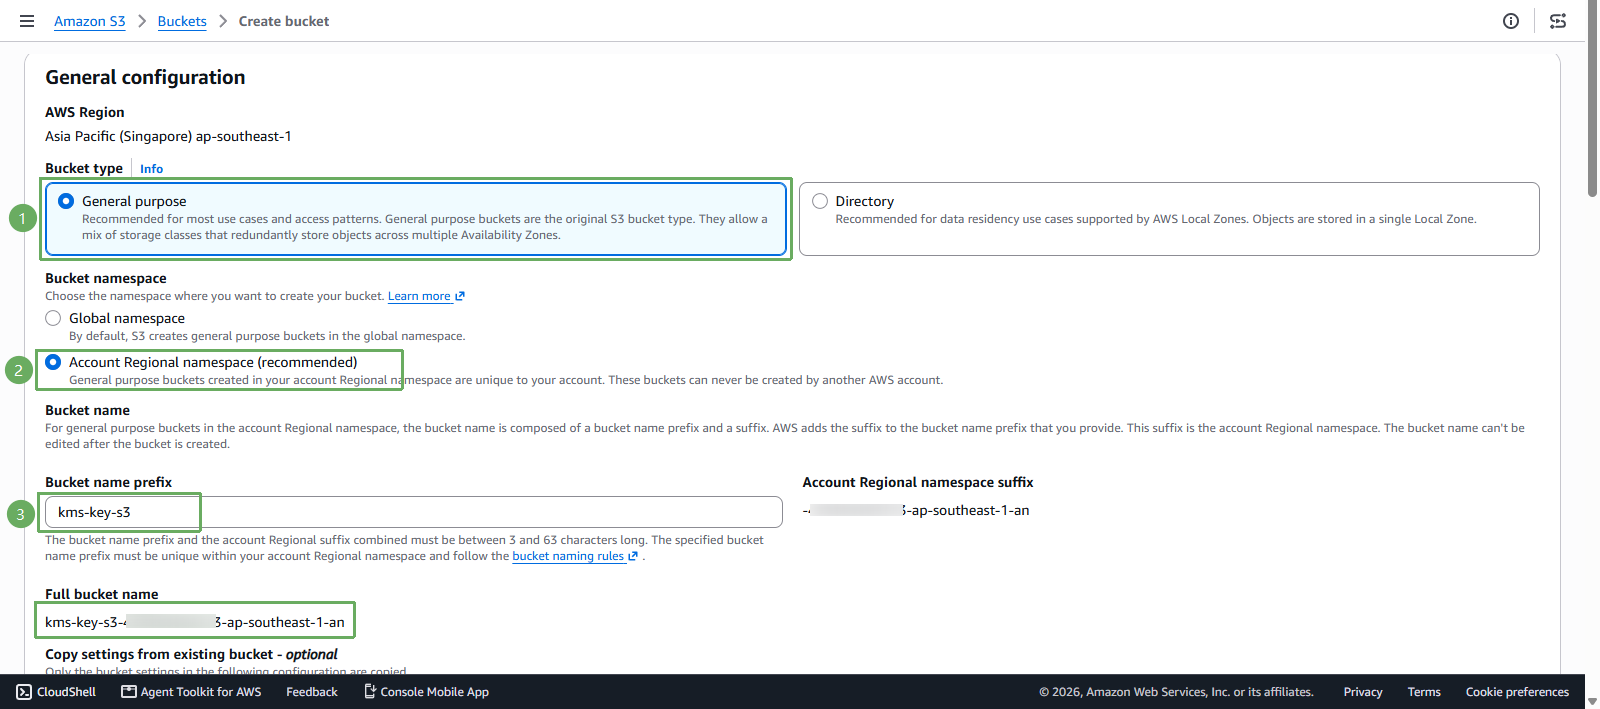Screen dimensions: 1600x709
Task: Open the hamburger navigation menu
Action: click(27, 21)
